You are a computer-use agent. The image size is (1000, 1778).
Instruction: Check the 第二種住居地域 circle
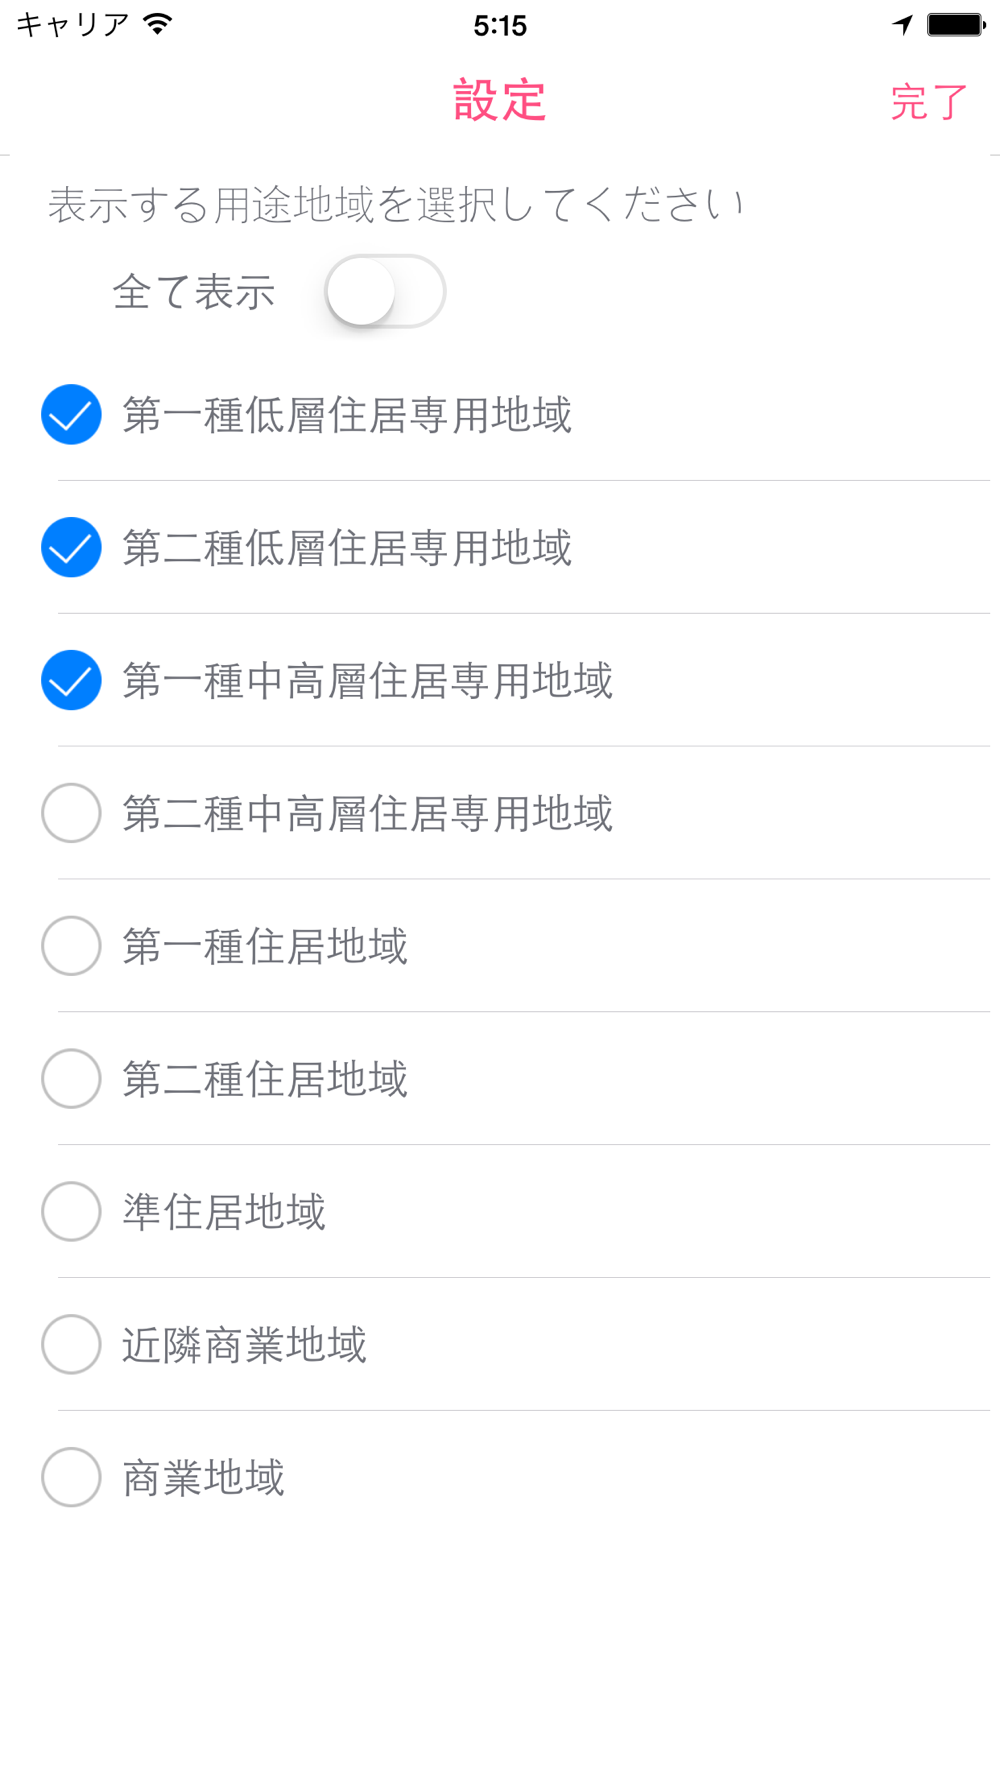click(71, 1079)
